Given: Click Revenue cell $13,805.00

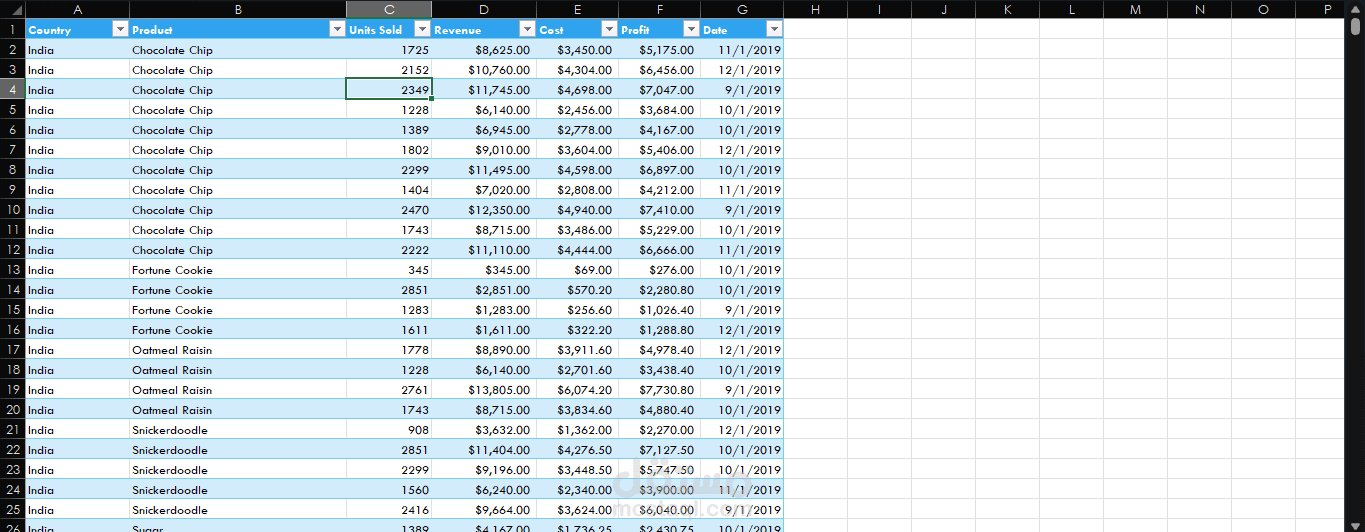Looking at the screenshot, I should pyautogui.click(x=484, y=389).
